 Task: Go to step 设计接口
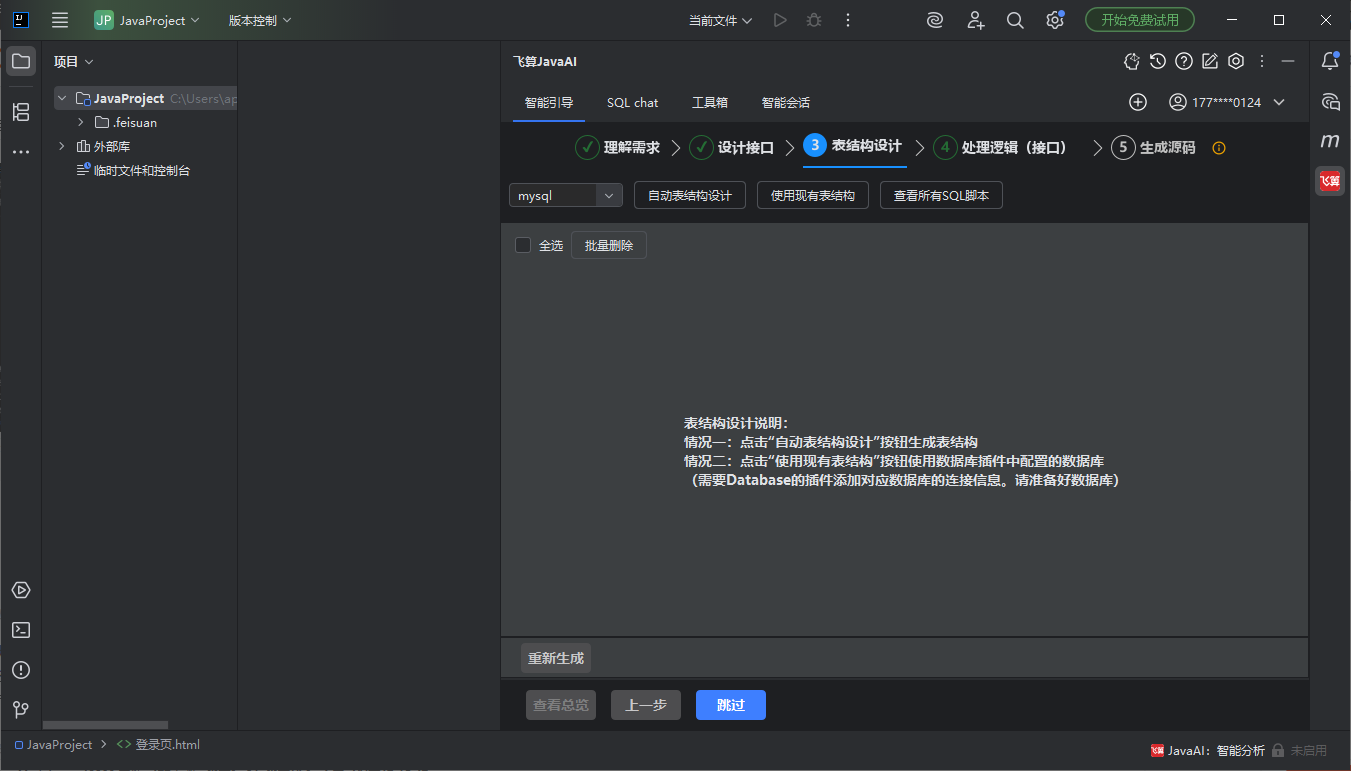tap(732, 147)
